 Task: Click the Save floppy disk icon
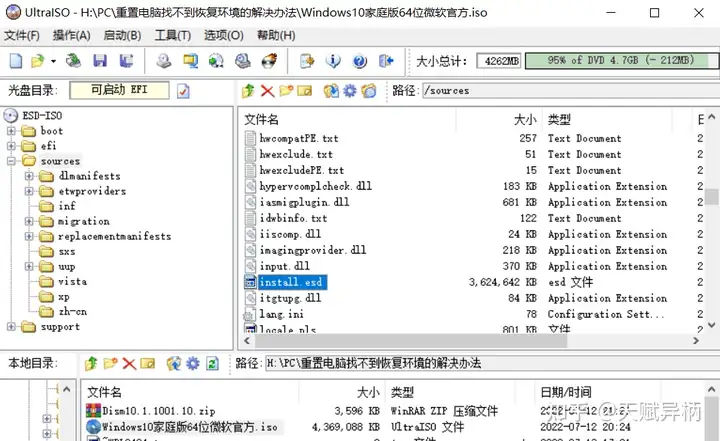point(100,61)
